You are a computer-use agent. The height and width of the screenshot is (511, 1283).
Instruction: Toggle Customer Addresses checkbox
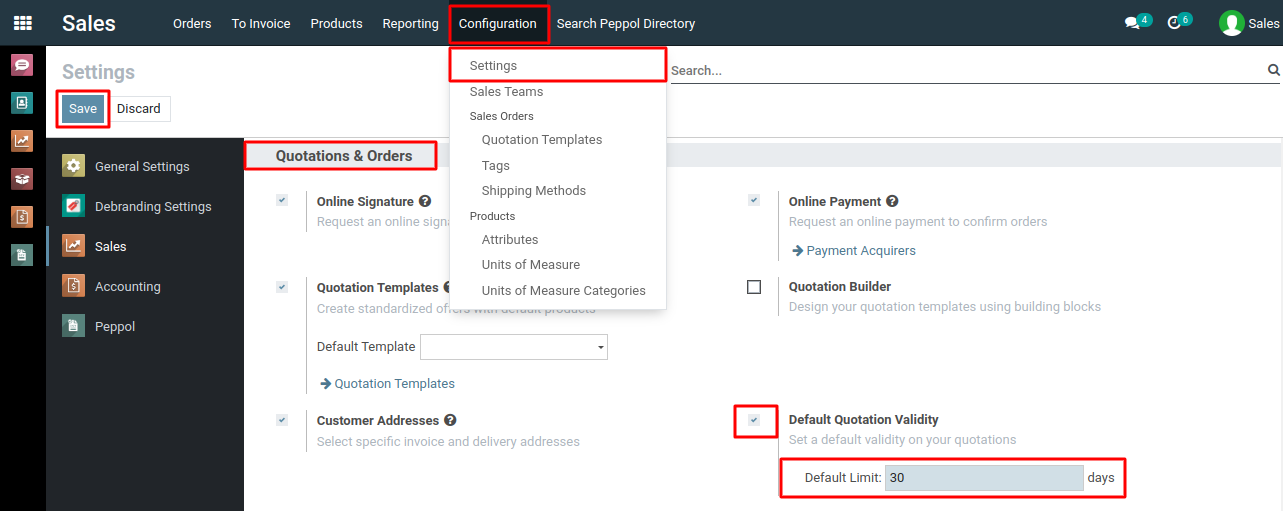click(x=282, y=420)
